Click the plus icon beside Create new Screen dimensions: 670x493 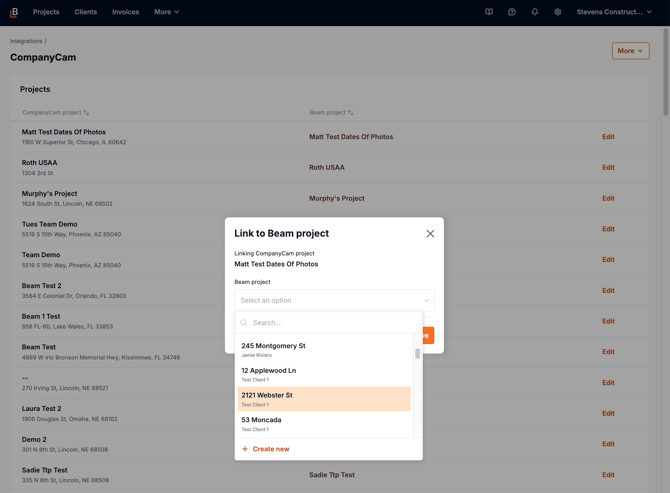coord(245,449)
